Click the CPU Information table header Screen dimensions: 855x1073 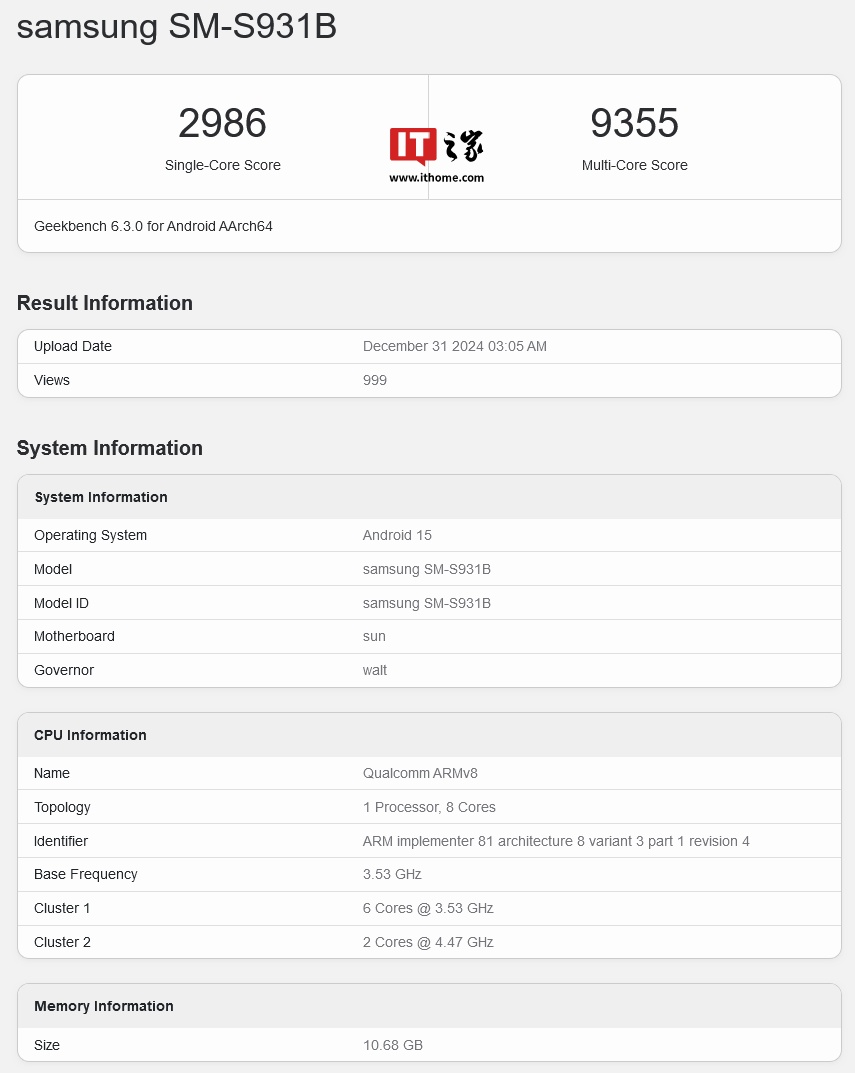point(429,735)
